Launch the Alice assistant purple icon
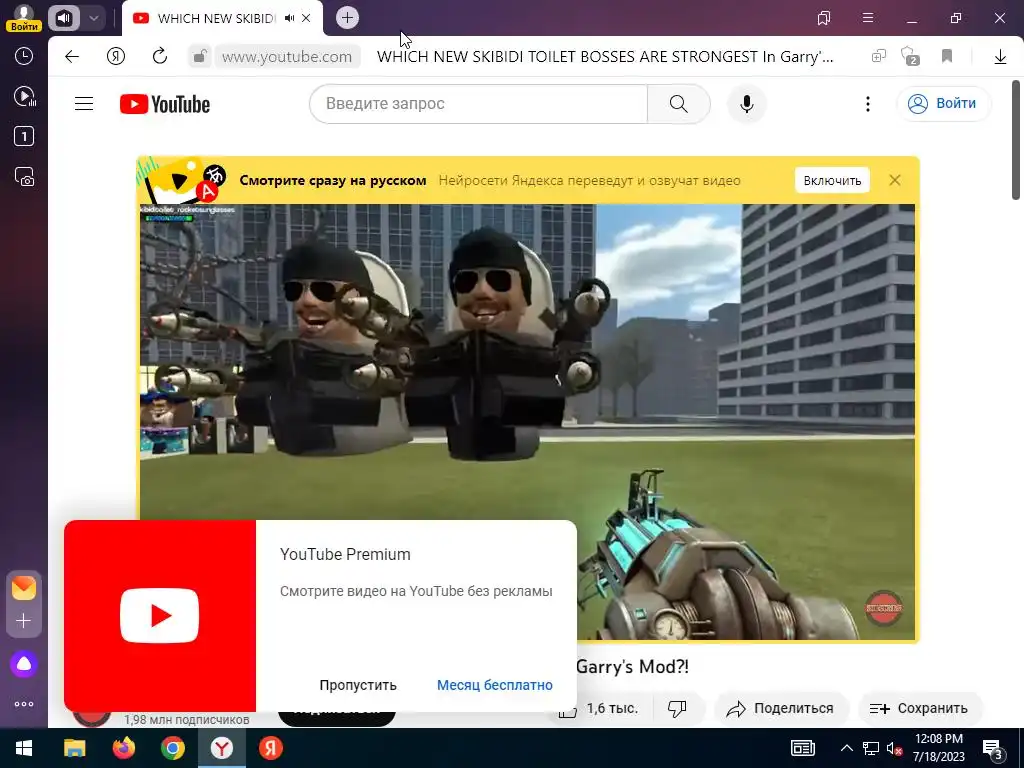The image size is (1024, 768). 24,664
